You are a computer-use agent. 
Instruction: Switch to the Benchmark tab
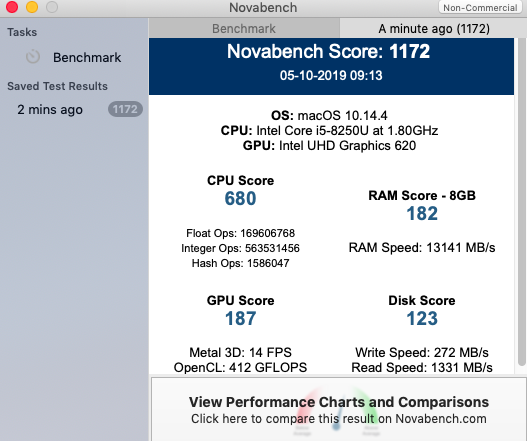(244, 29)
